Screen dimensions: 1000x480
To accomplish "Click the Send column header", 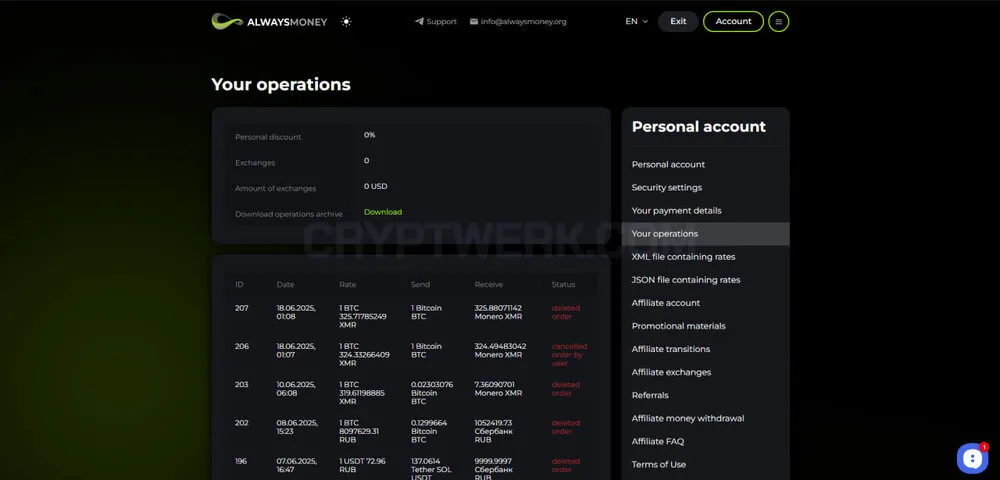I will click(420, 284).
